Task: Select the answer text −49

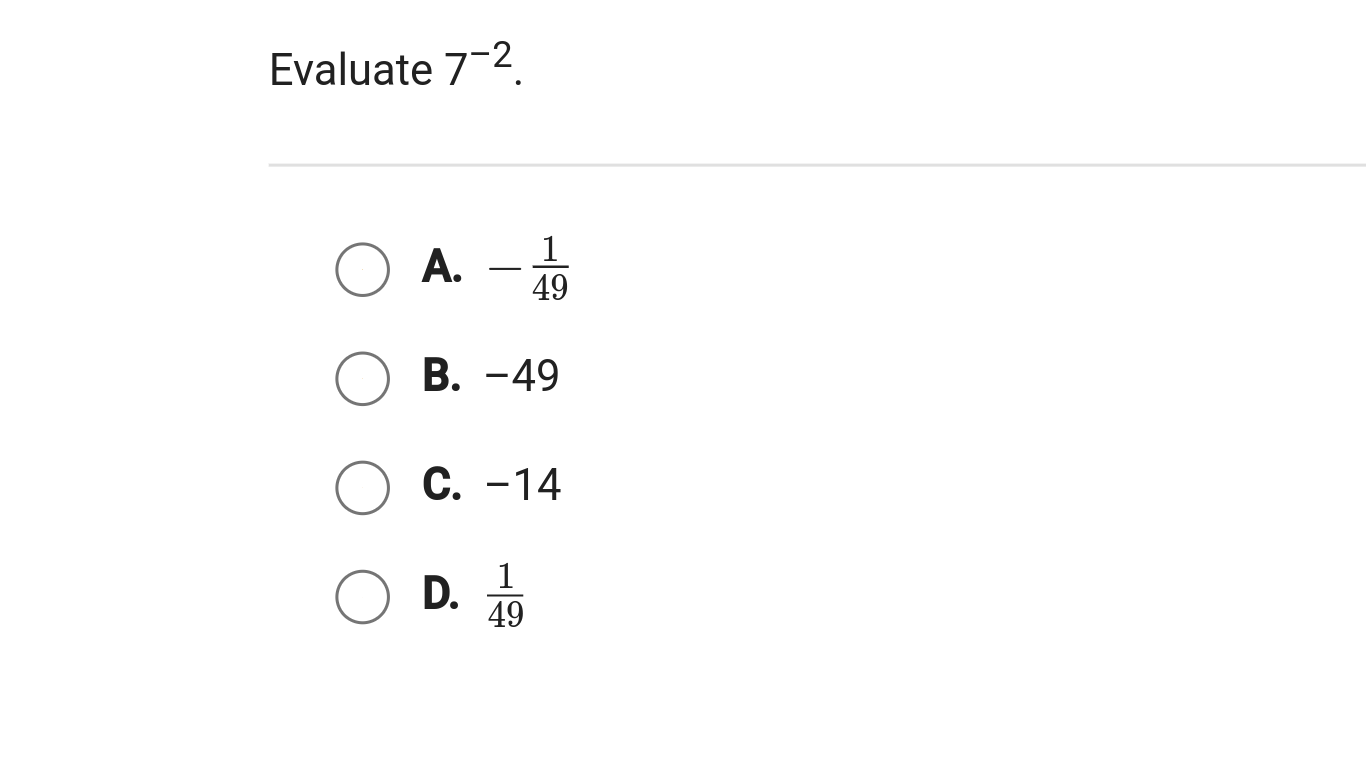Action: (522, 376)
